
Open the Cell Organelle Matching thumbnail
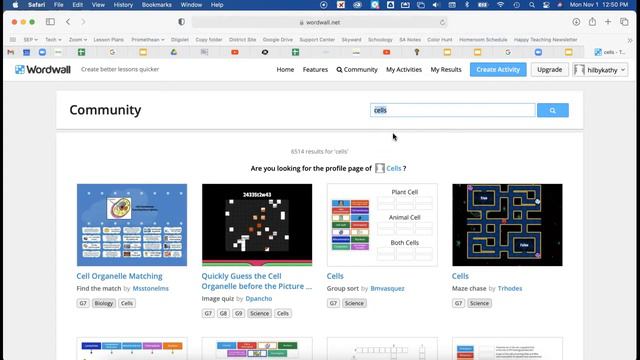pyautogui.click(x=132, y=225)
